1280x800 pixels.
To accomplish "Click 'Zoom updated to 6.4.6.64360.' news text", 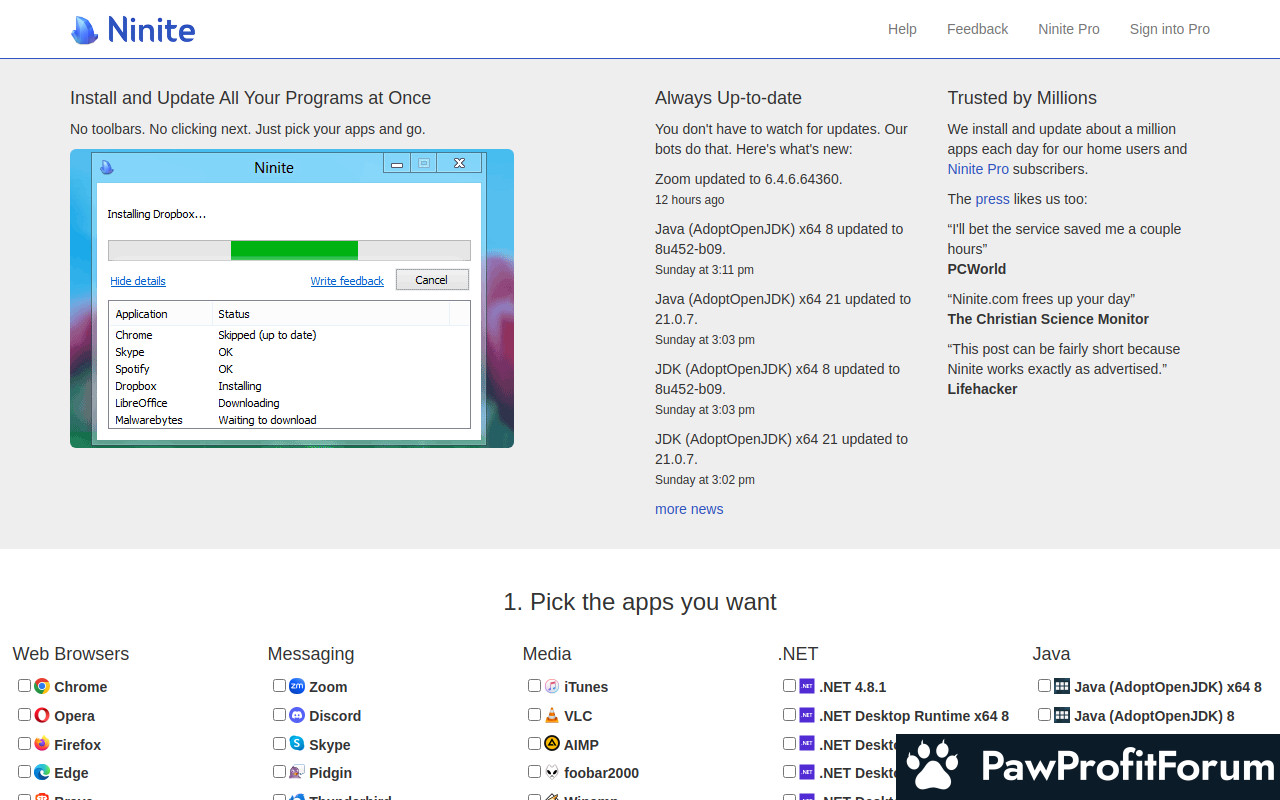I will pyautogui.click(x=749, y=179).
